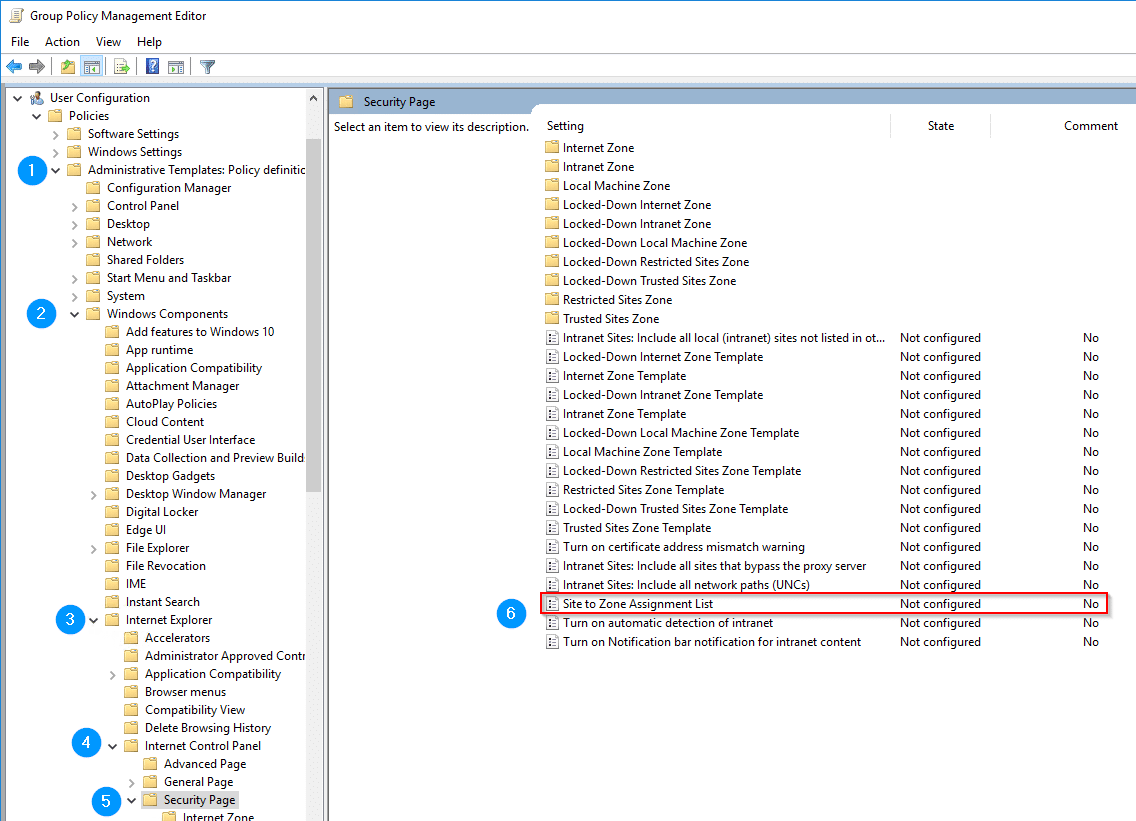This screenshot has height=821, width=1136.
Task: Click the Internet Zone folder icon in the list
Action: 552,147
